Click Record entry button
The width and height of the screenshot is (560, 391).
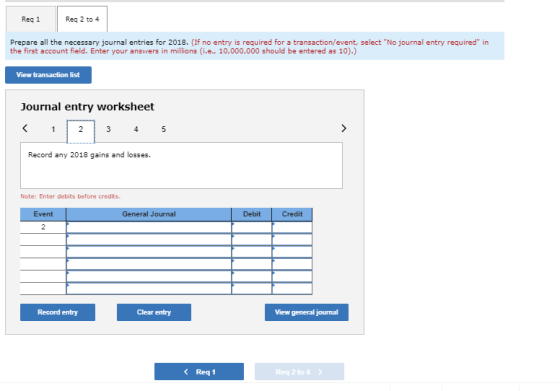58,312
